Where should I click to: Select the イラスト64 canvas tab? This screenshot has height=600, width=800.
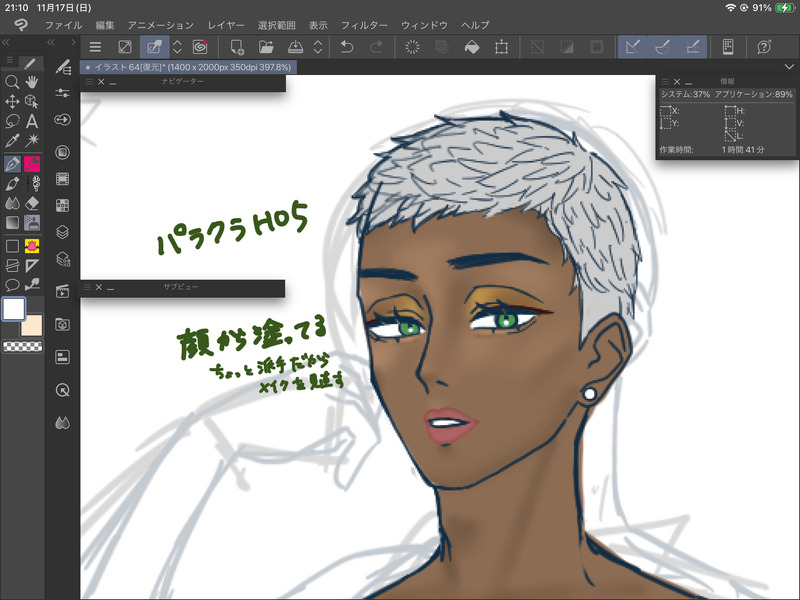tap(188, 67)
